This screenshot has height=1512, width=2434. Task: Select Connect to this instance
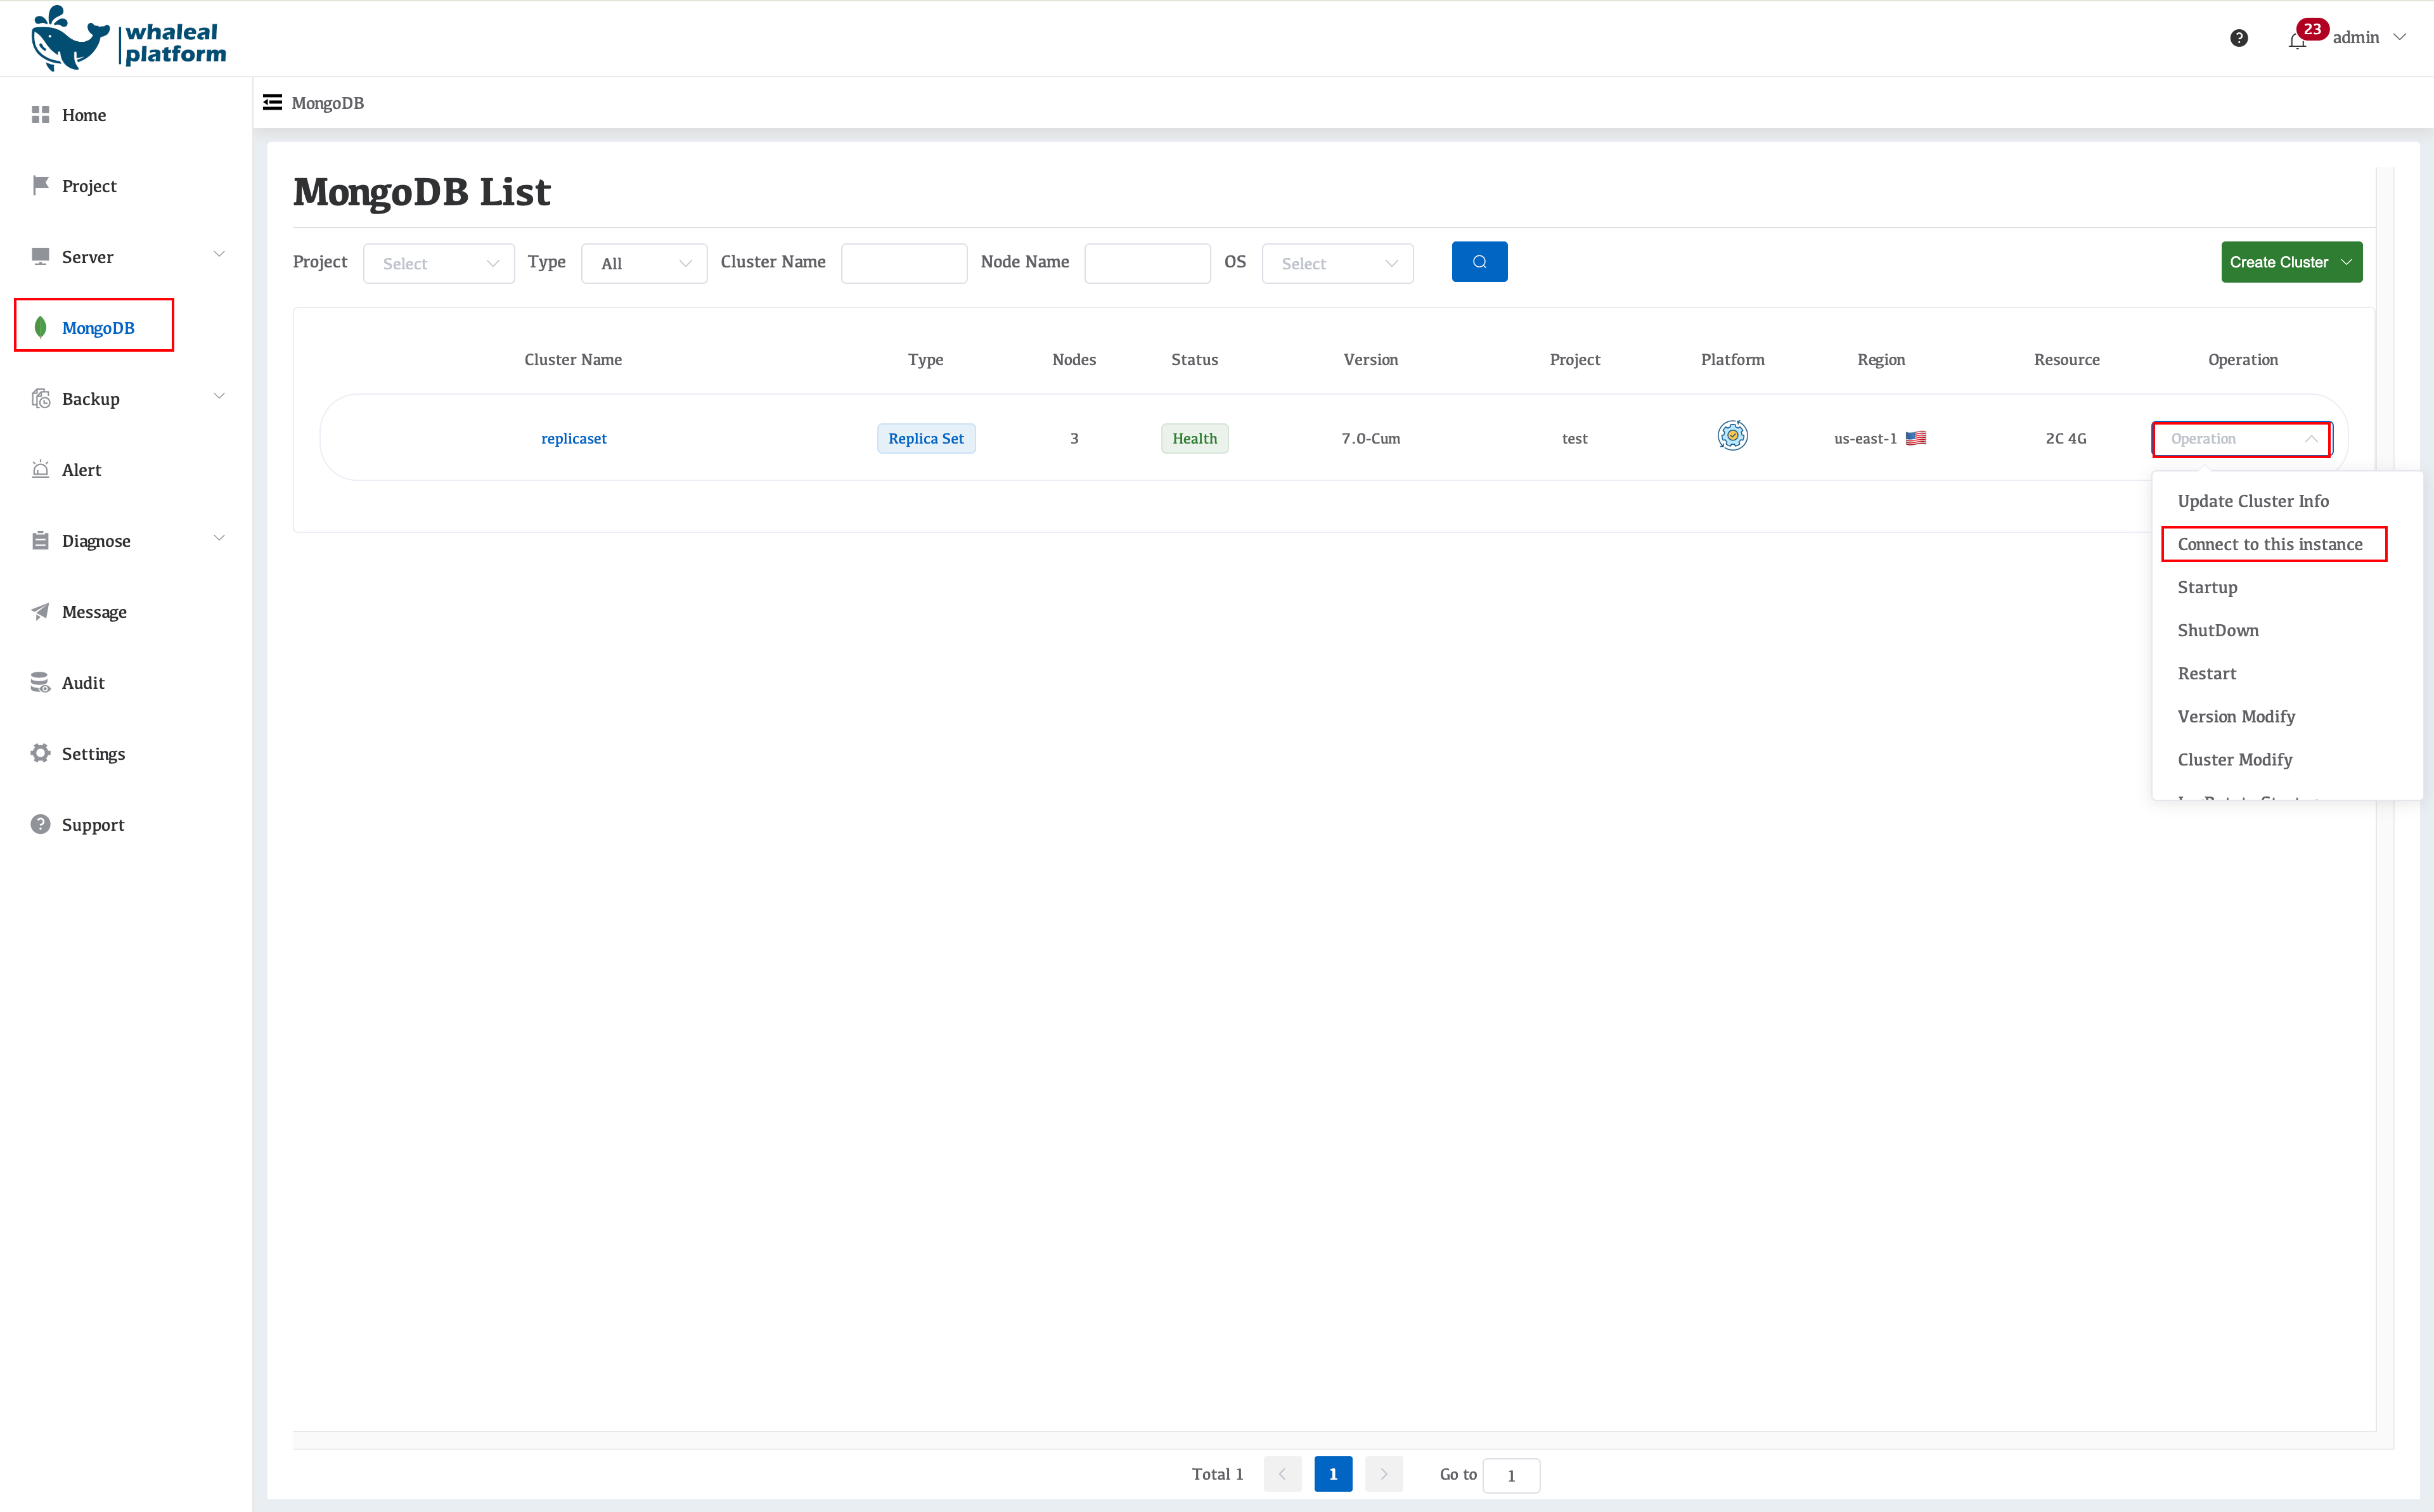coord(2270,544)
